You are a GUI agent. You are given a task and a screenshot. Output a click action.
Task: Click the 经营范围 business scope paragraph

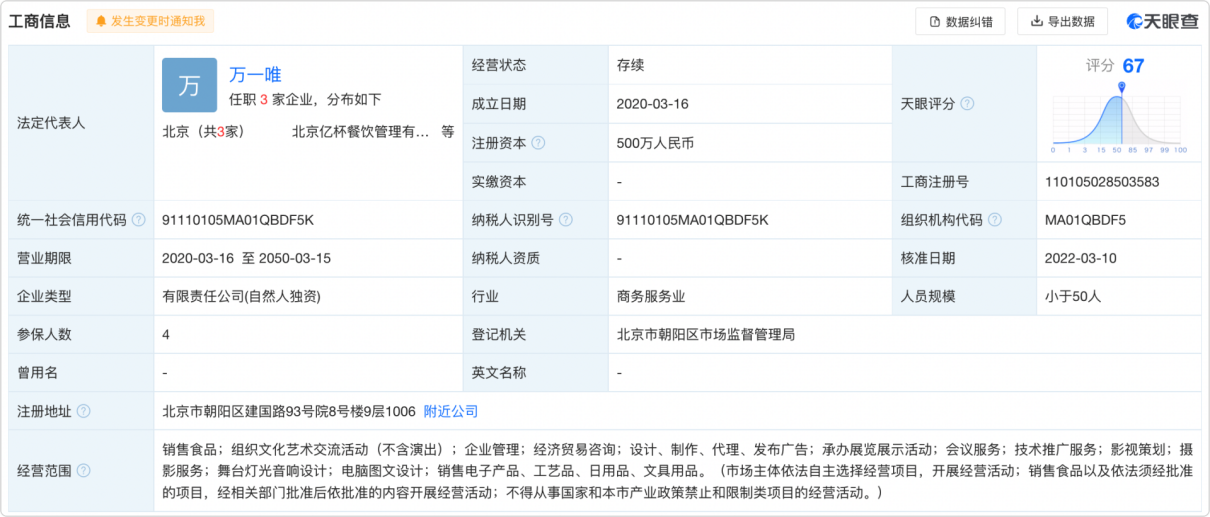[678, 470]
